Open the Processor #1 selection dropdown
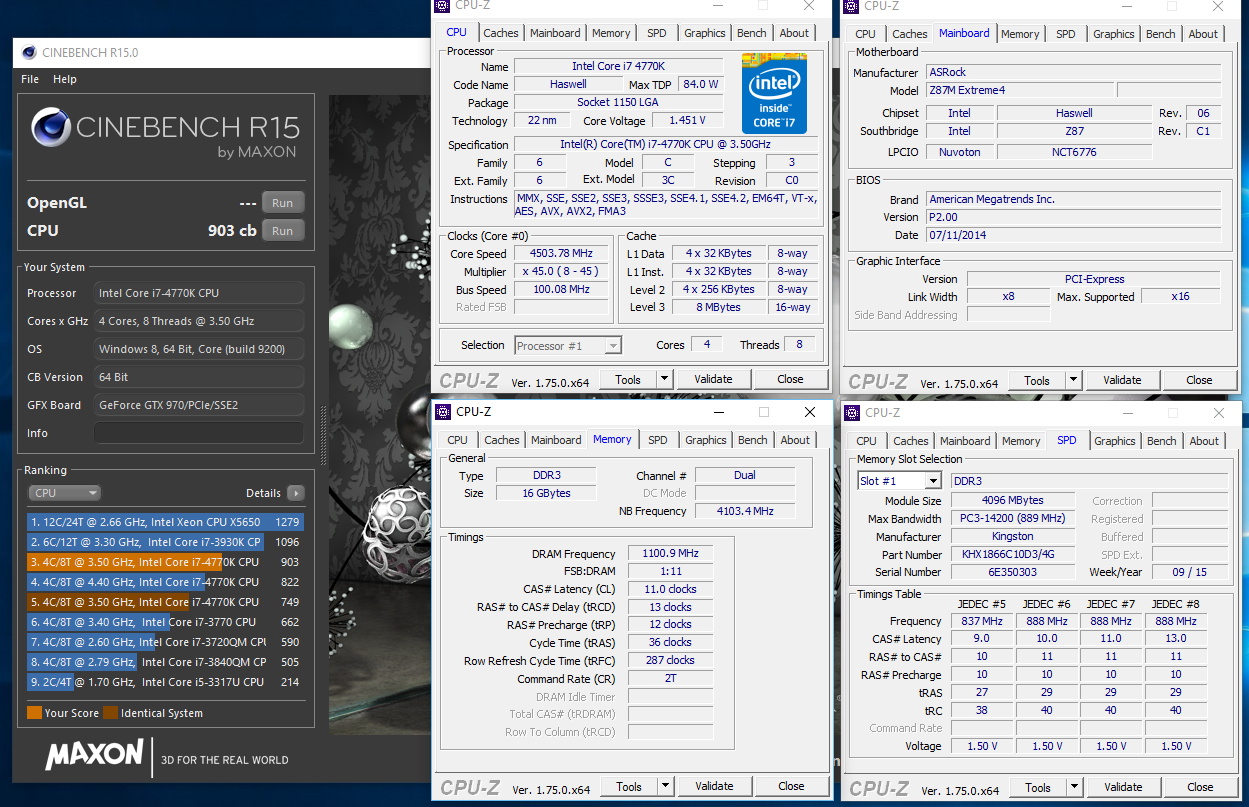The width and height of the screenshot is (1249, 807). pos(568,346)
